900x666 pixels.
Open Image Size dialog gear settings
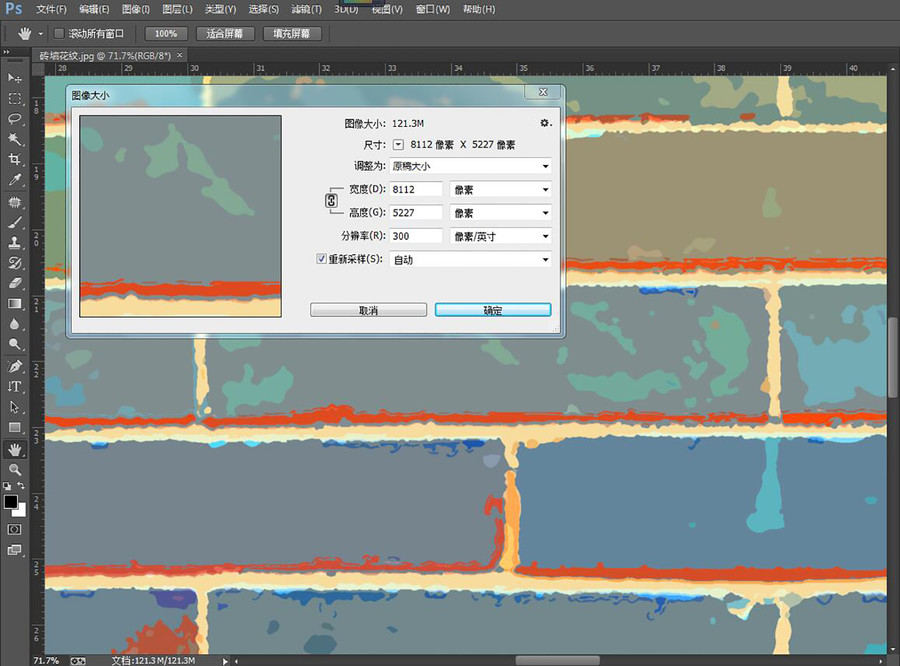(545, 123)
